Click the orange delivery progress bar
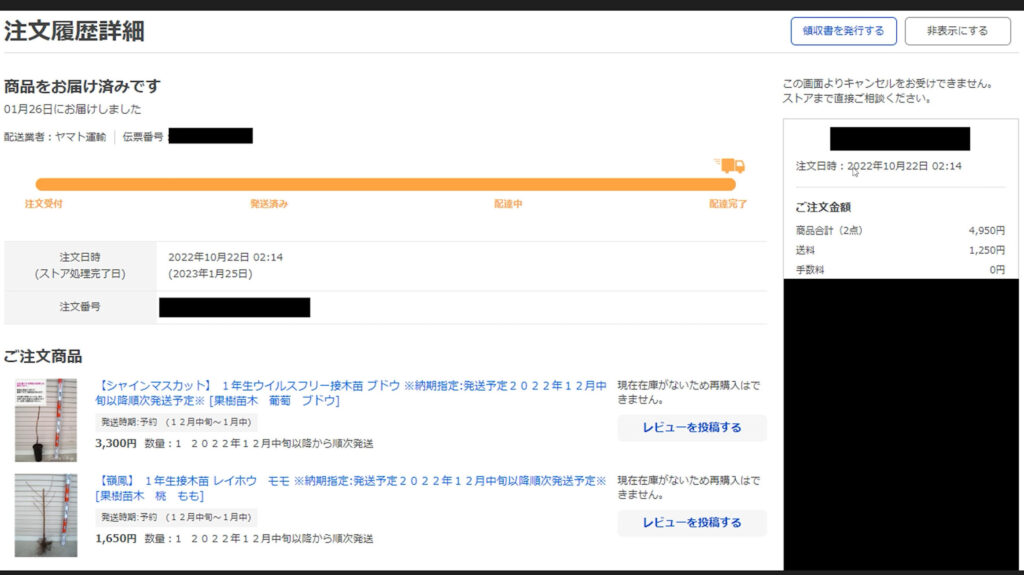 [385, 184]
